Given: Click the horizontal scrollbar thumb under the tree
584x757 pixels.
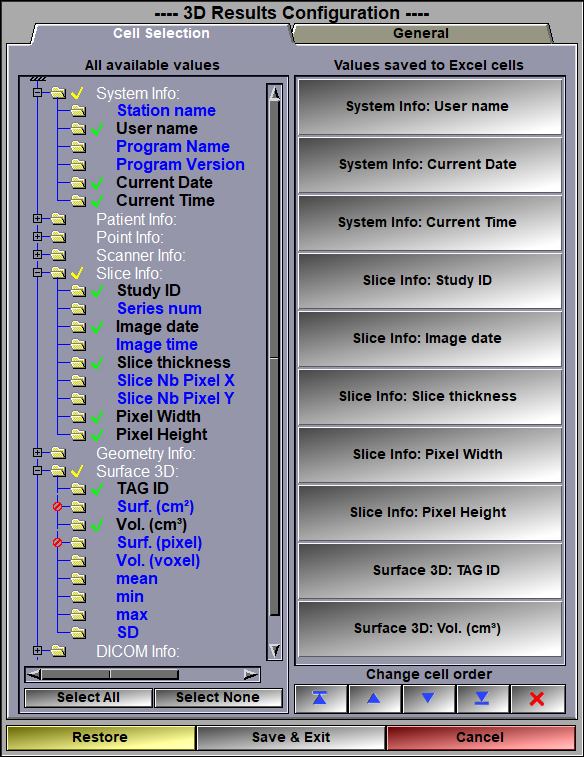Looking at the screenshot, I should pyautogui.click(x=110, y=674).
